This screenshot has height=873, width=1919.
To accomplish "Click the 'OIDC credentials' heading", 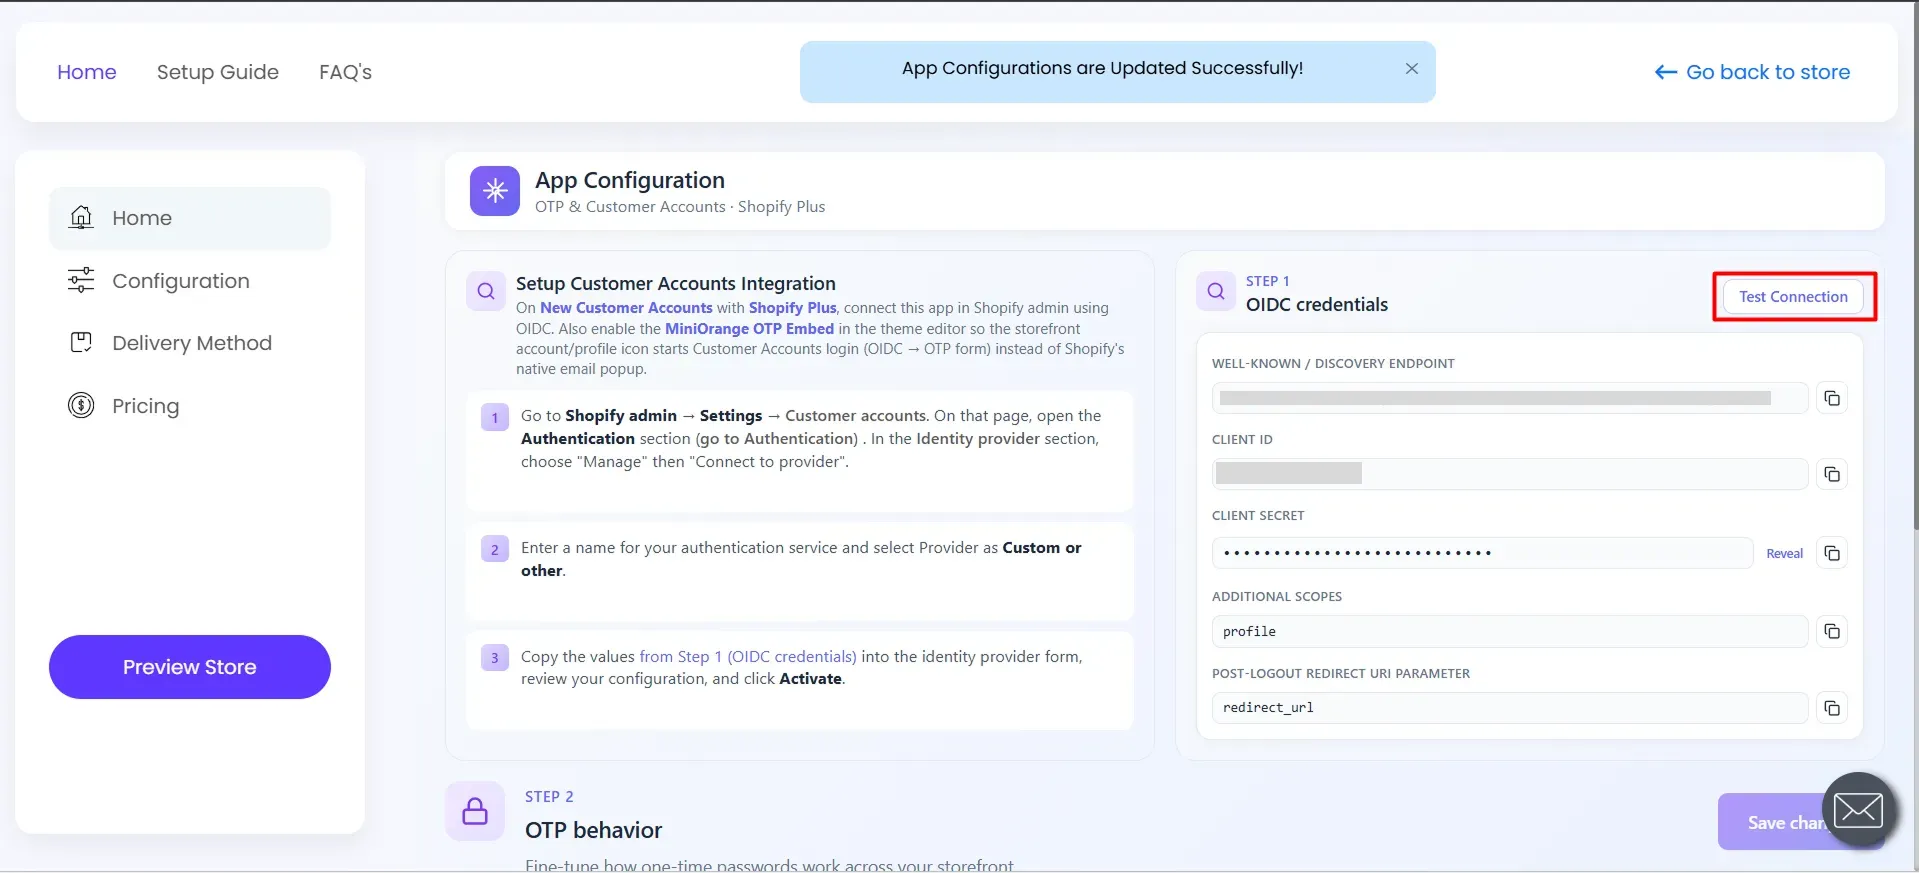I will click(1317, 305).
